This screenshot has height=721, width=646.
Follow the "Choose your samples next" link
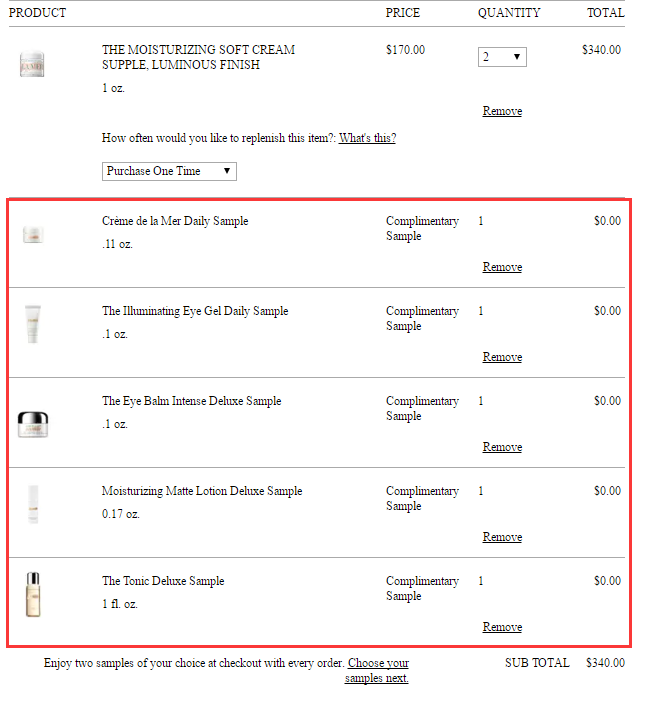coord(377,670)
